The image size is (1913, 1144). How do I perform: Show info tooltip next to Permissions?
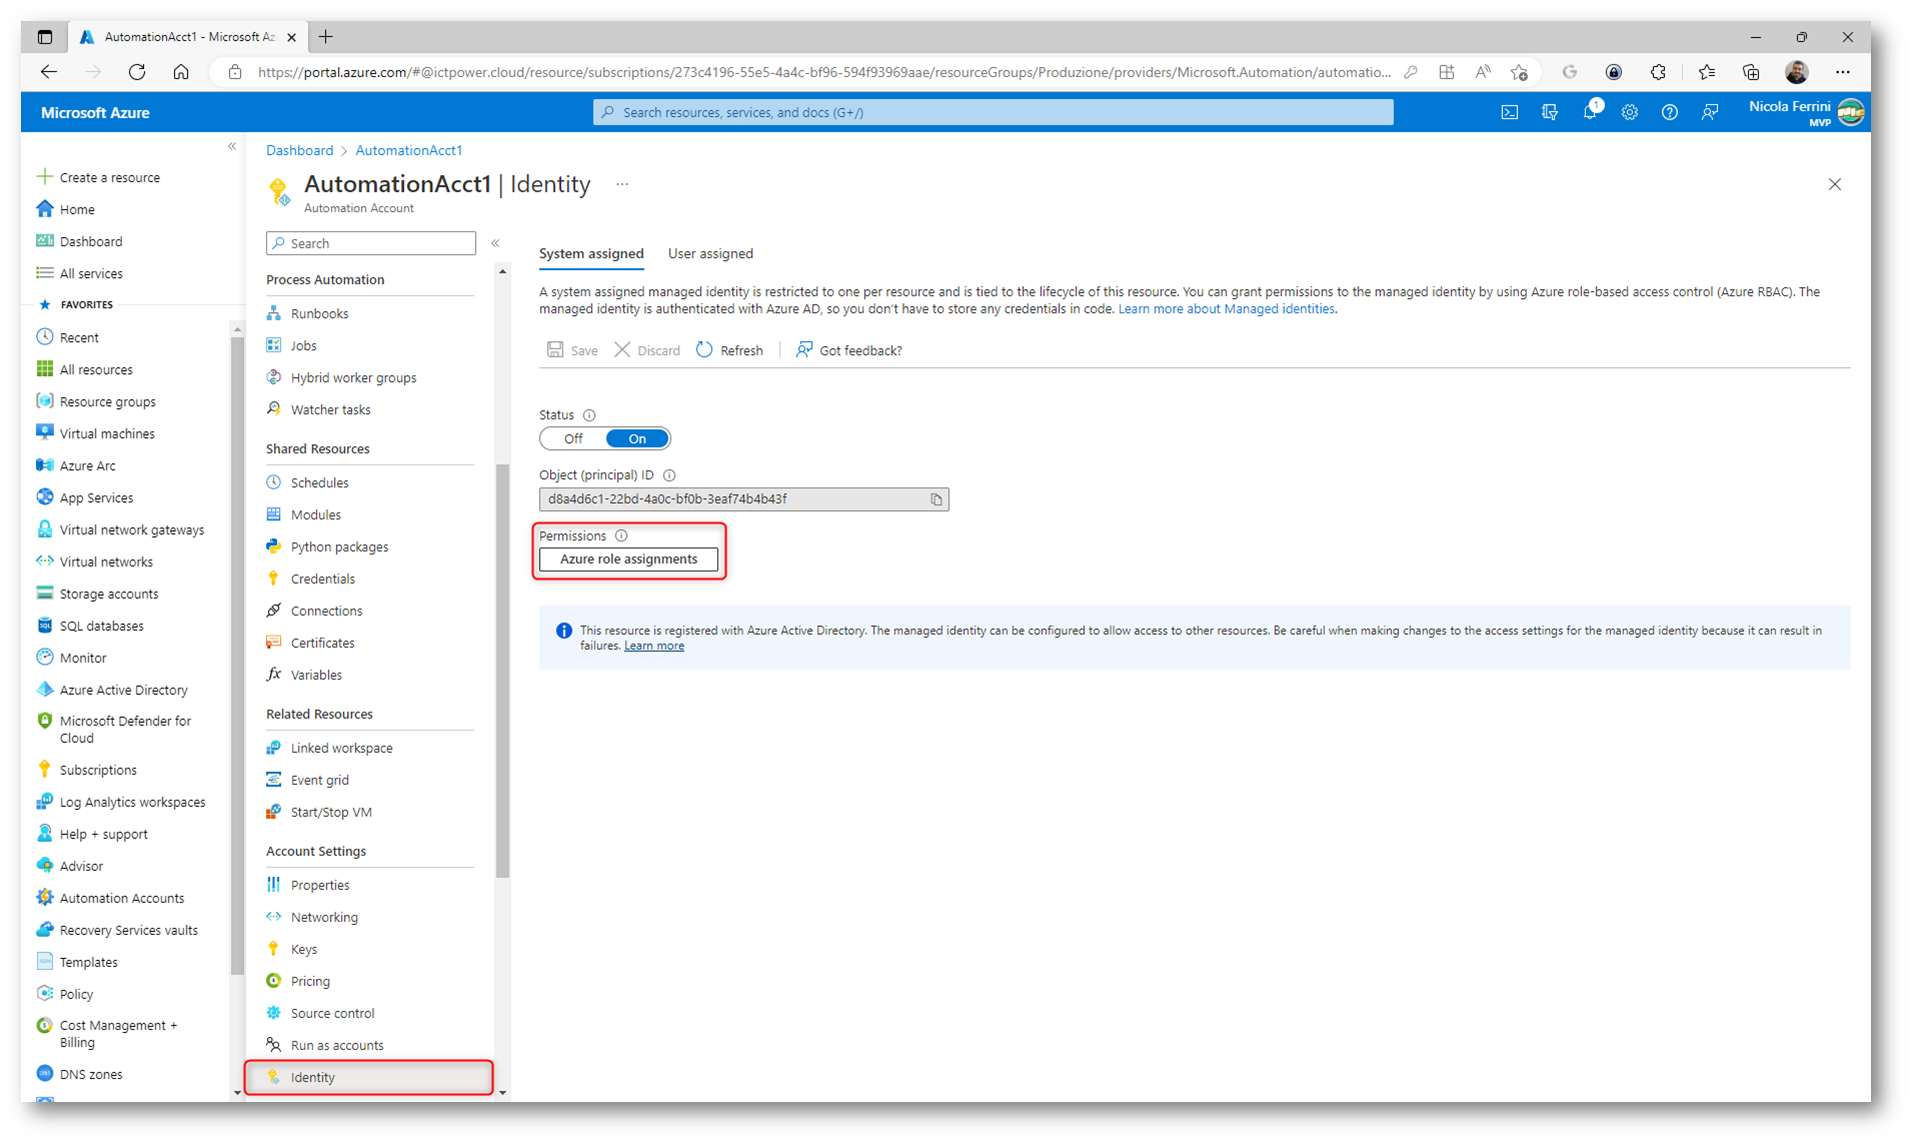click(x=621, y=536)
